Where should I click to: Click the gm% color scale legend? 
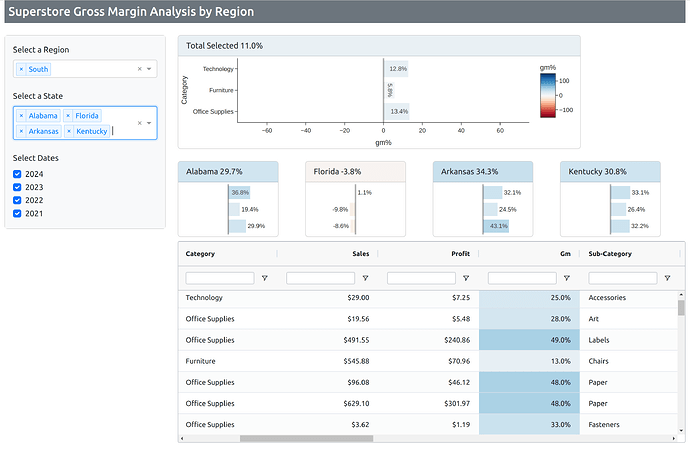[548, 95]
